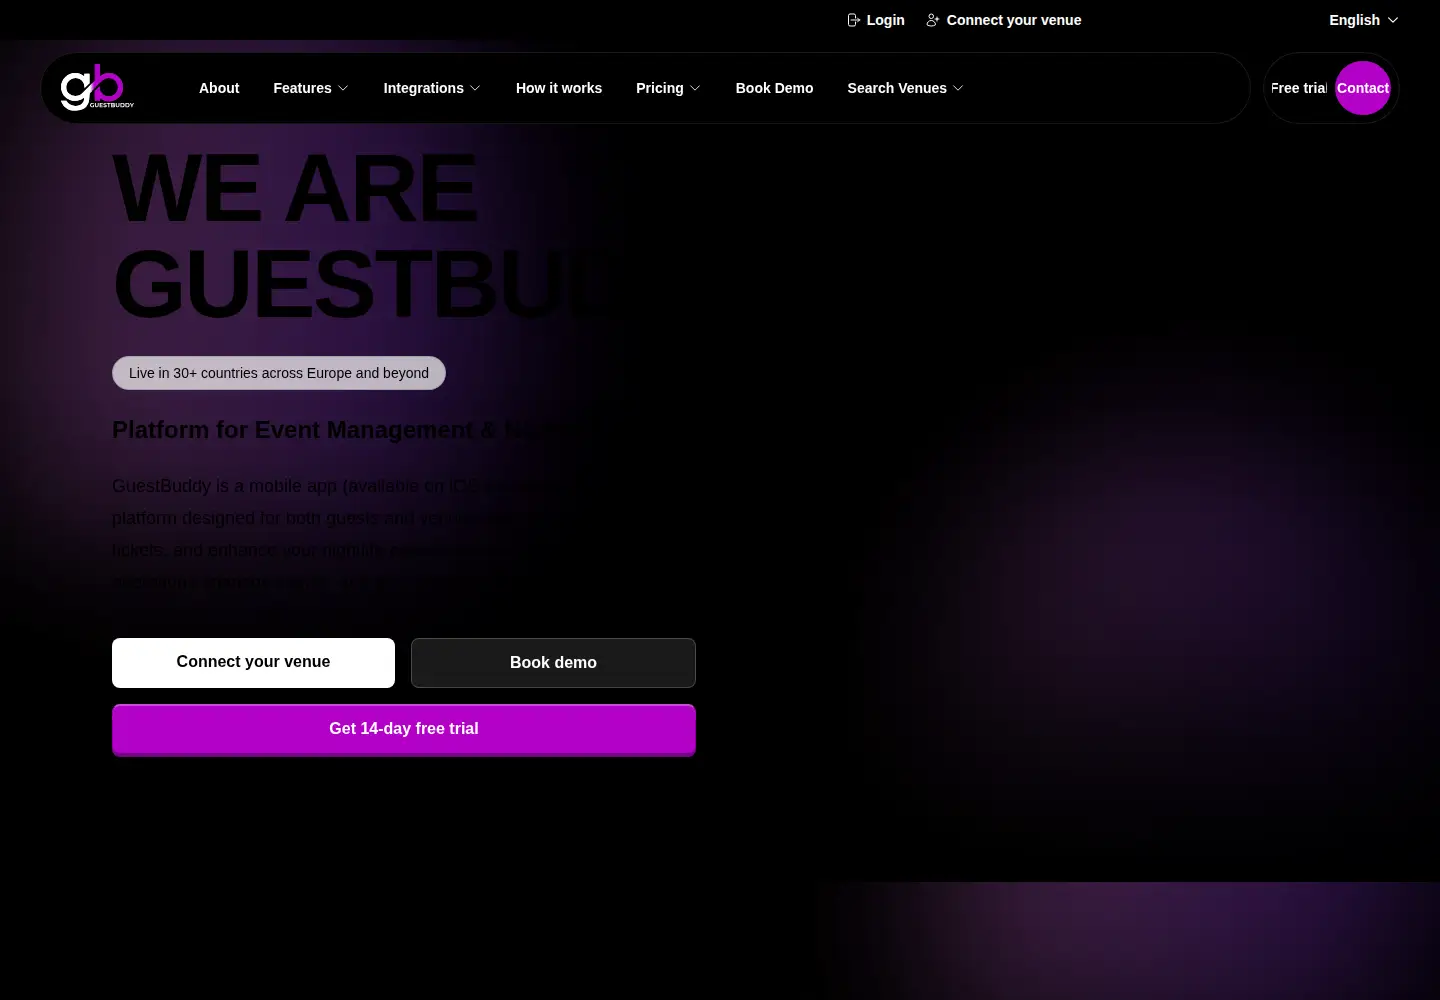Open the Integrations menu
Image resolution: width=1440 pixels, height=1000 pixels.
(432, 88)
